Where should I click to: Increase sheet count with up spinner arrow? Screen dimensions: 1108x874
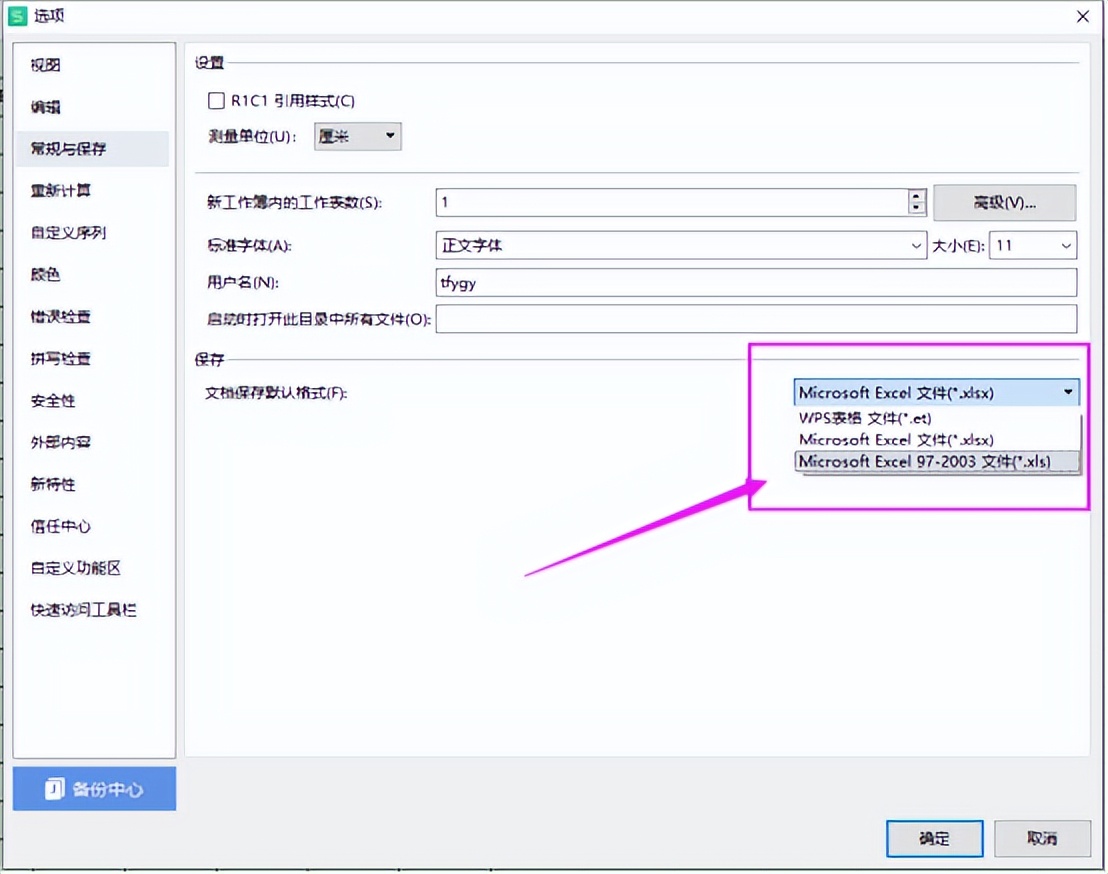click(917, 196)
